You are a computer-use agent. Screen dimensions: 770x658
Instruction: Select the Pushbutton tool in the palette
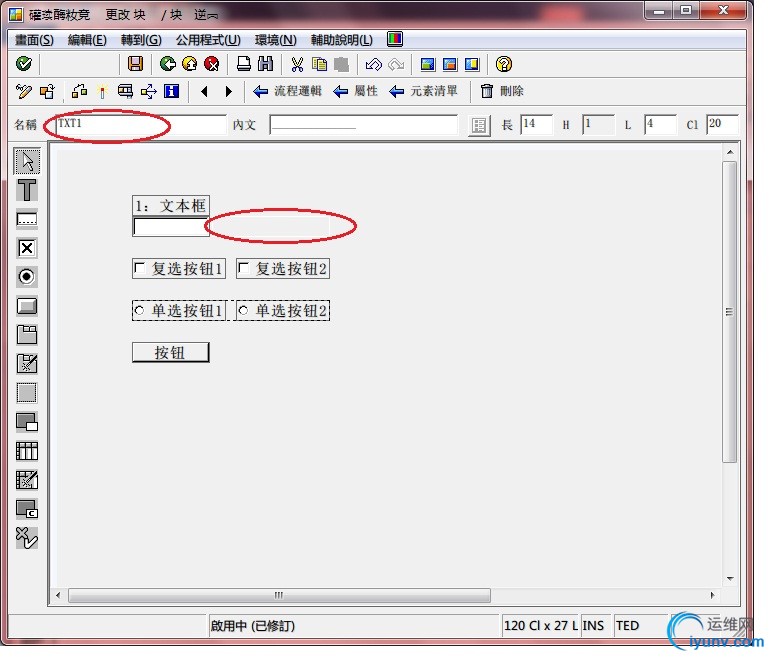click(x=27, y=306)
